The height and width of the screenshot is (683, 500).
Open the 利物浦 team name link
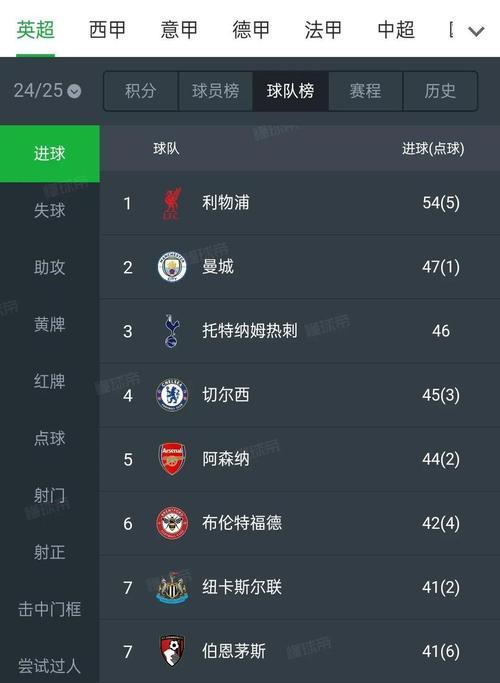(226, 203)
